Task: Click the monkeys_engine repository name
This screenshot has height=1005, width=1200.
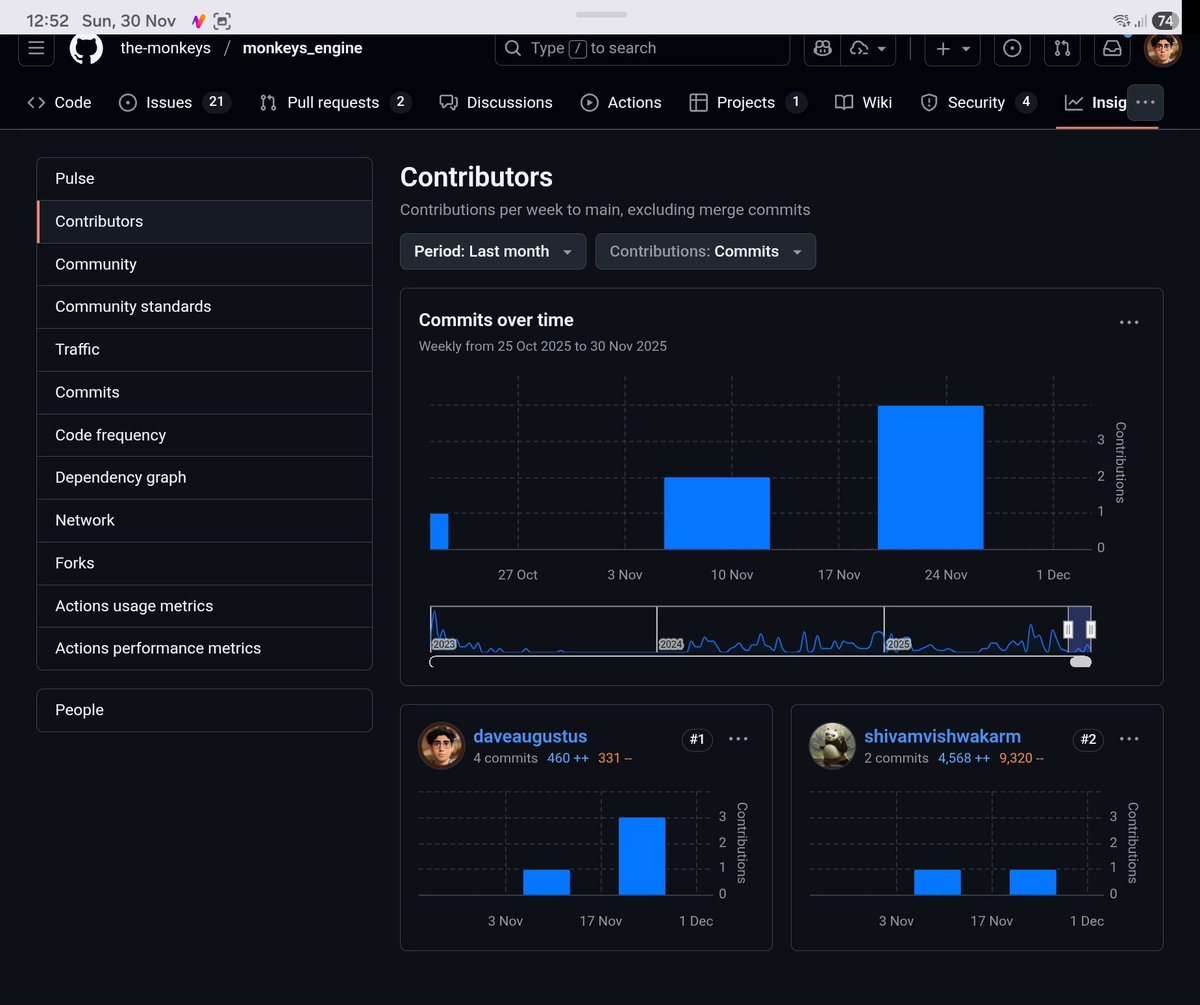Action: (302, 48)
